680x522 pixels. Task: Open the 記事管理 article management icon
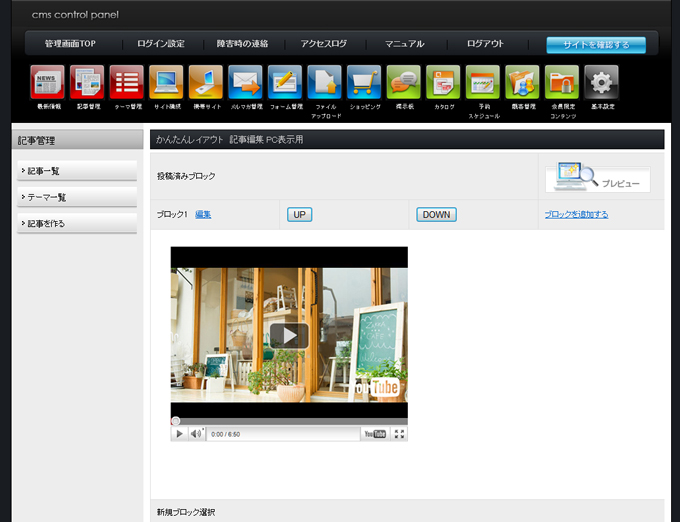coord(87,82)
